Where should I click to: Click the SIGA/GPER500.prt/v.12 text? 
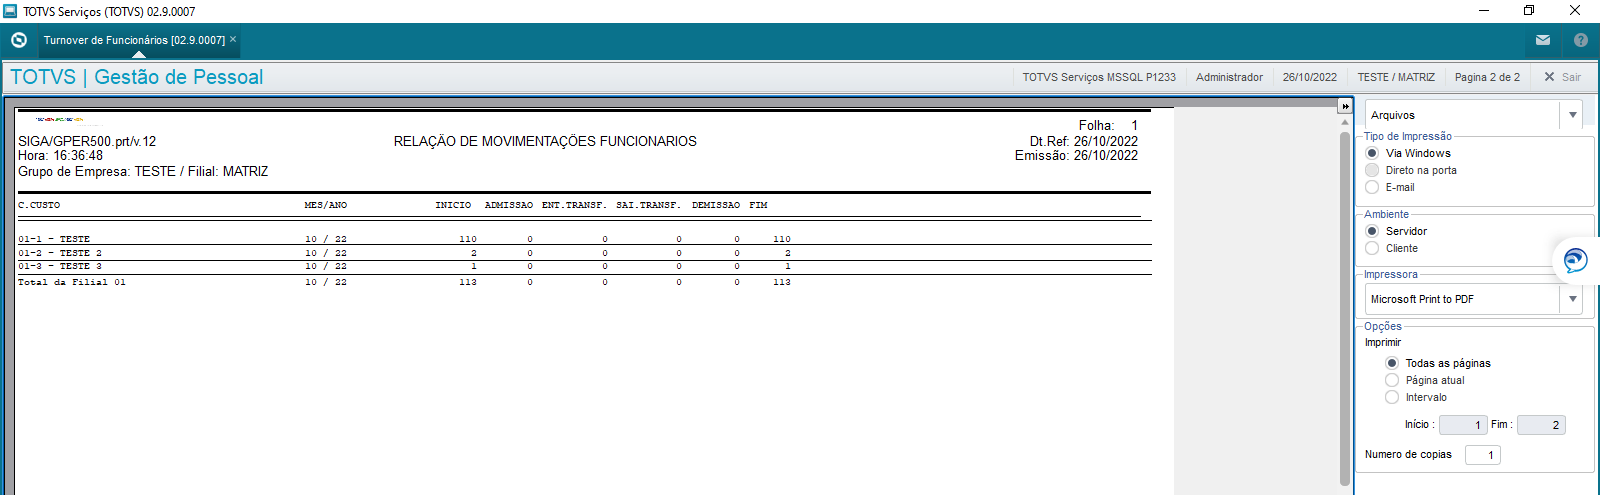87,141
